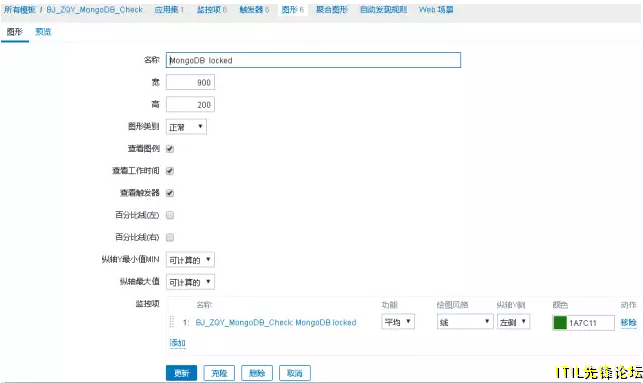Open the 纵轴Y侧 dropdown showing 左侧
643x383 pixels.
pos(513,322)
